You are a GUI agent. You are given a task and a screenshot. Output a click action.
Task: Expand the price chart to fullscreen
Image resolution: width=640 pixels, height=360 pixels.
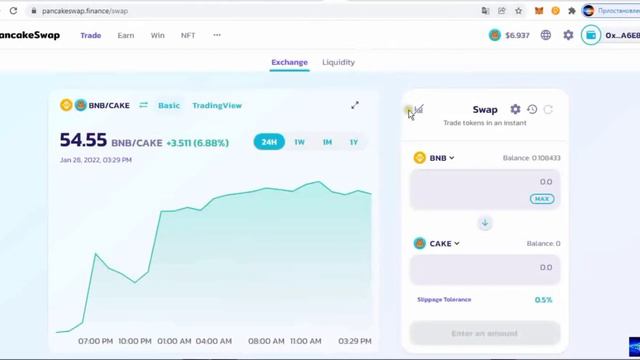click(355, 105)
